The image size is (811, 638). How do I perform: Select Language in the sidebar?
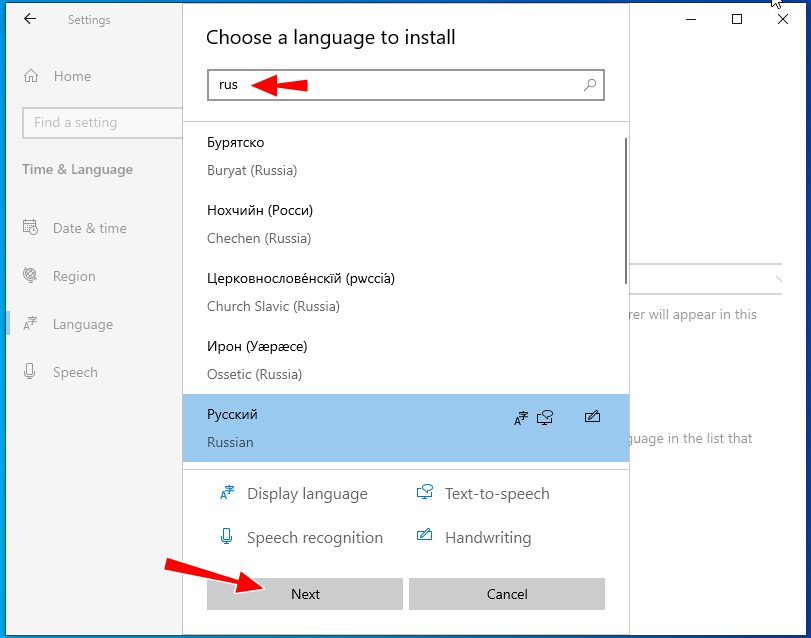(83, 324)
